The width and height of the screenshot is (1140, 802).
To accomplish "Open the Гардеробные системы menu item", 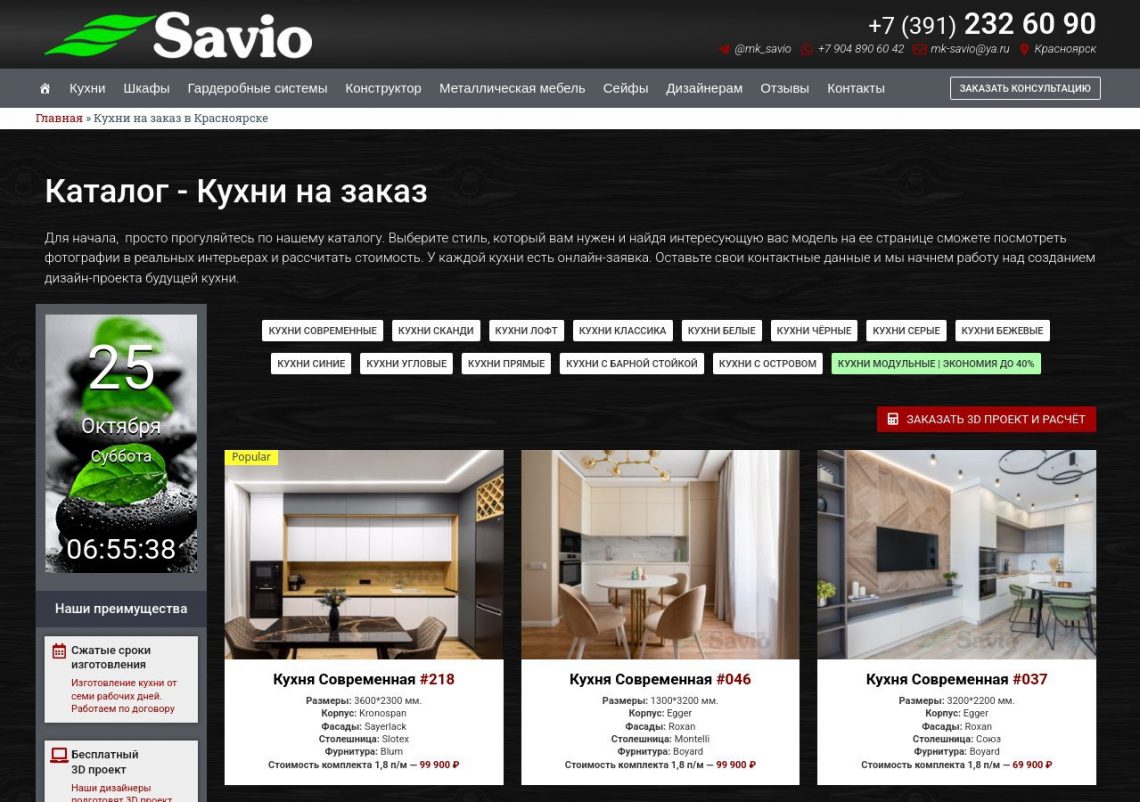I will pos(257,89).
